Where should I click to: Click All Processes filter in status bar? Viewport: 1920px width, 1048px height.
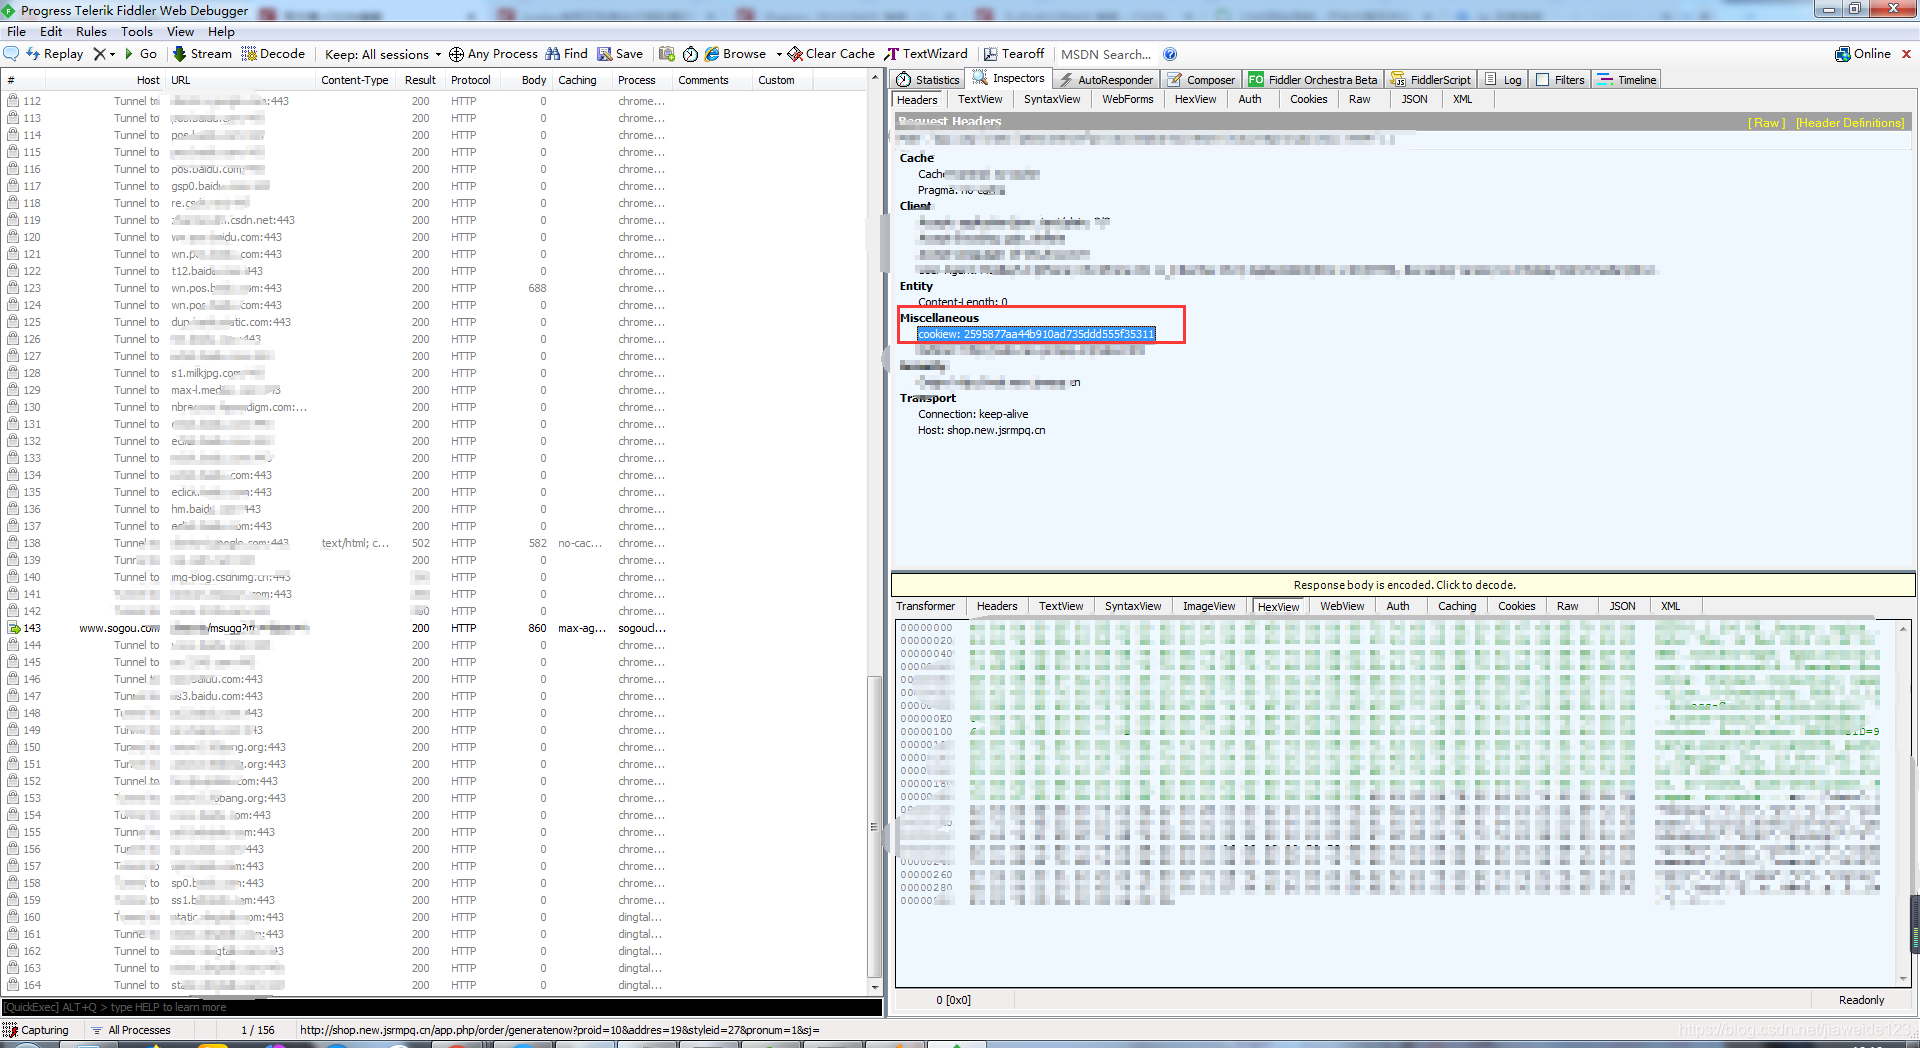(131, 1030)
